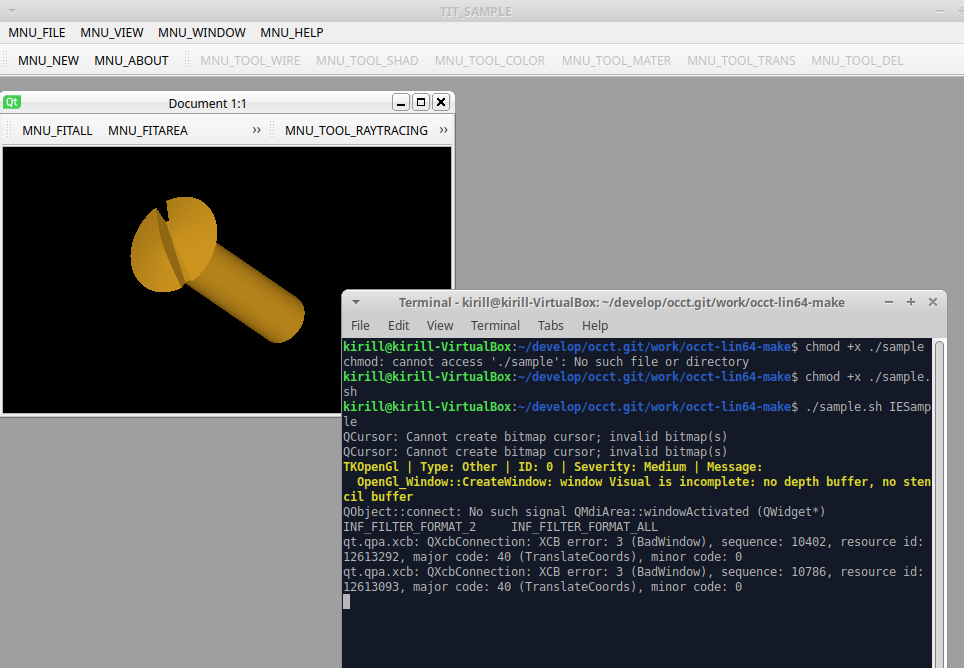Open the Terminal menu in terminal menubar
Viewport: 964px width, 668px height.
(x=495, y=325)
